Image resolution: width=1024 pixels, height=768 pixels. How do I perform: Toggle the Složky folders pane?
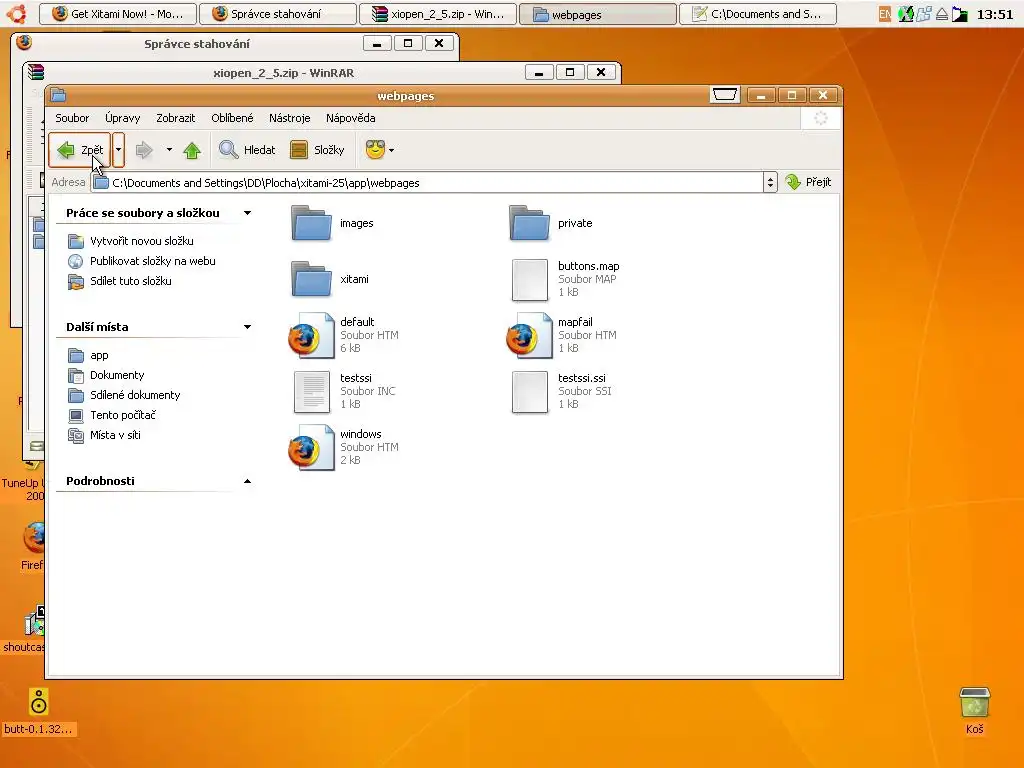coord(317,150)
